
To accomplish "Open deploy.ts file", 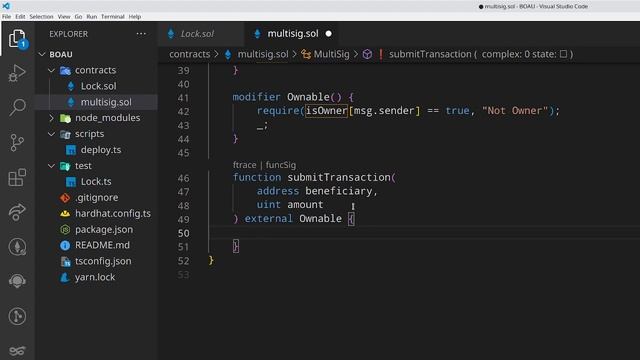I will point(101,150).
